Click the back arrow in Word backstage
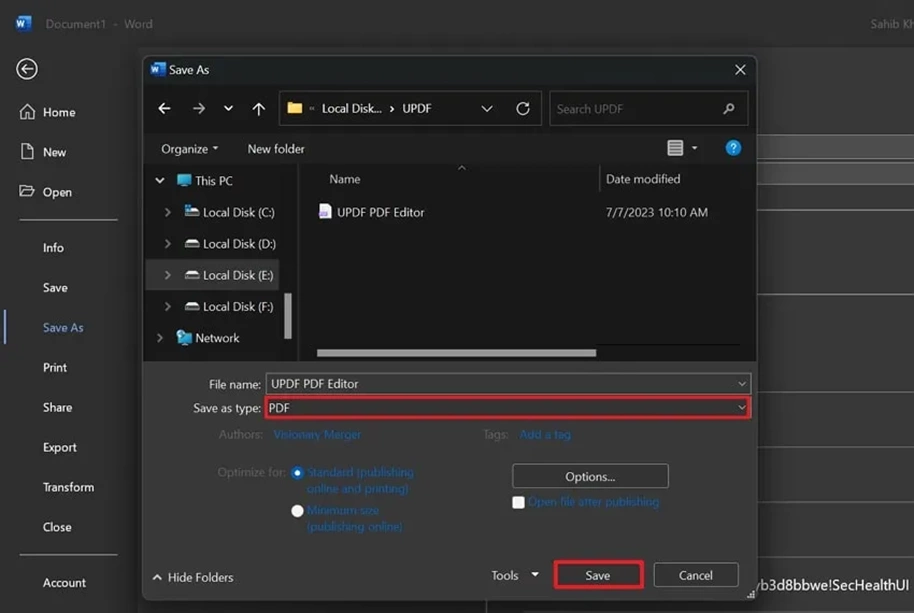 27,69
